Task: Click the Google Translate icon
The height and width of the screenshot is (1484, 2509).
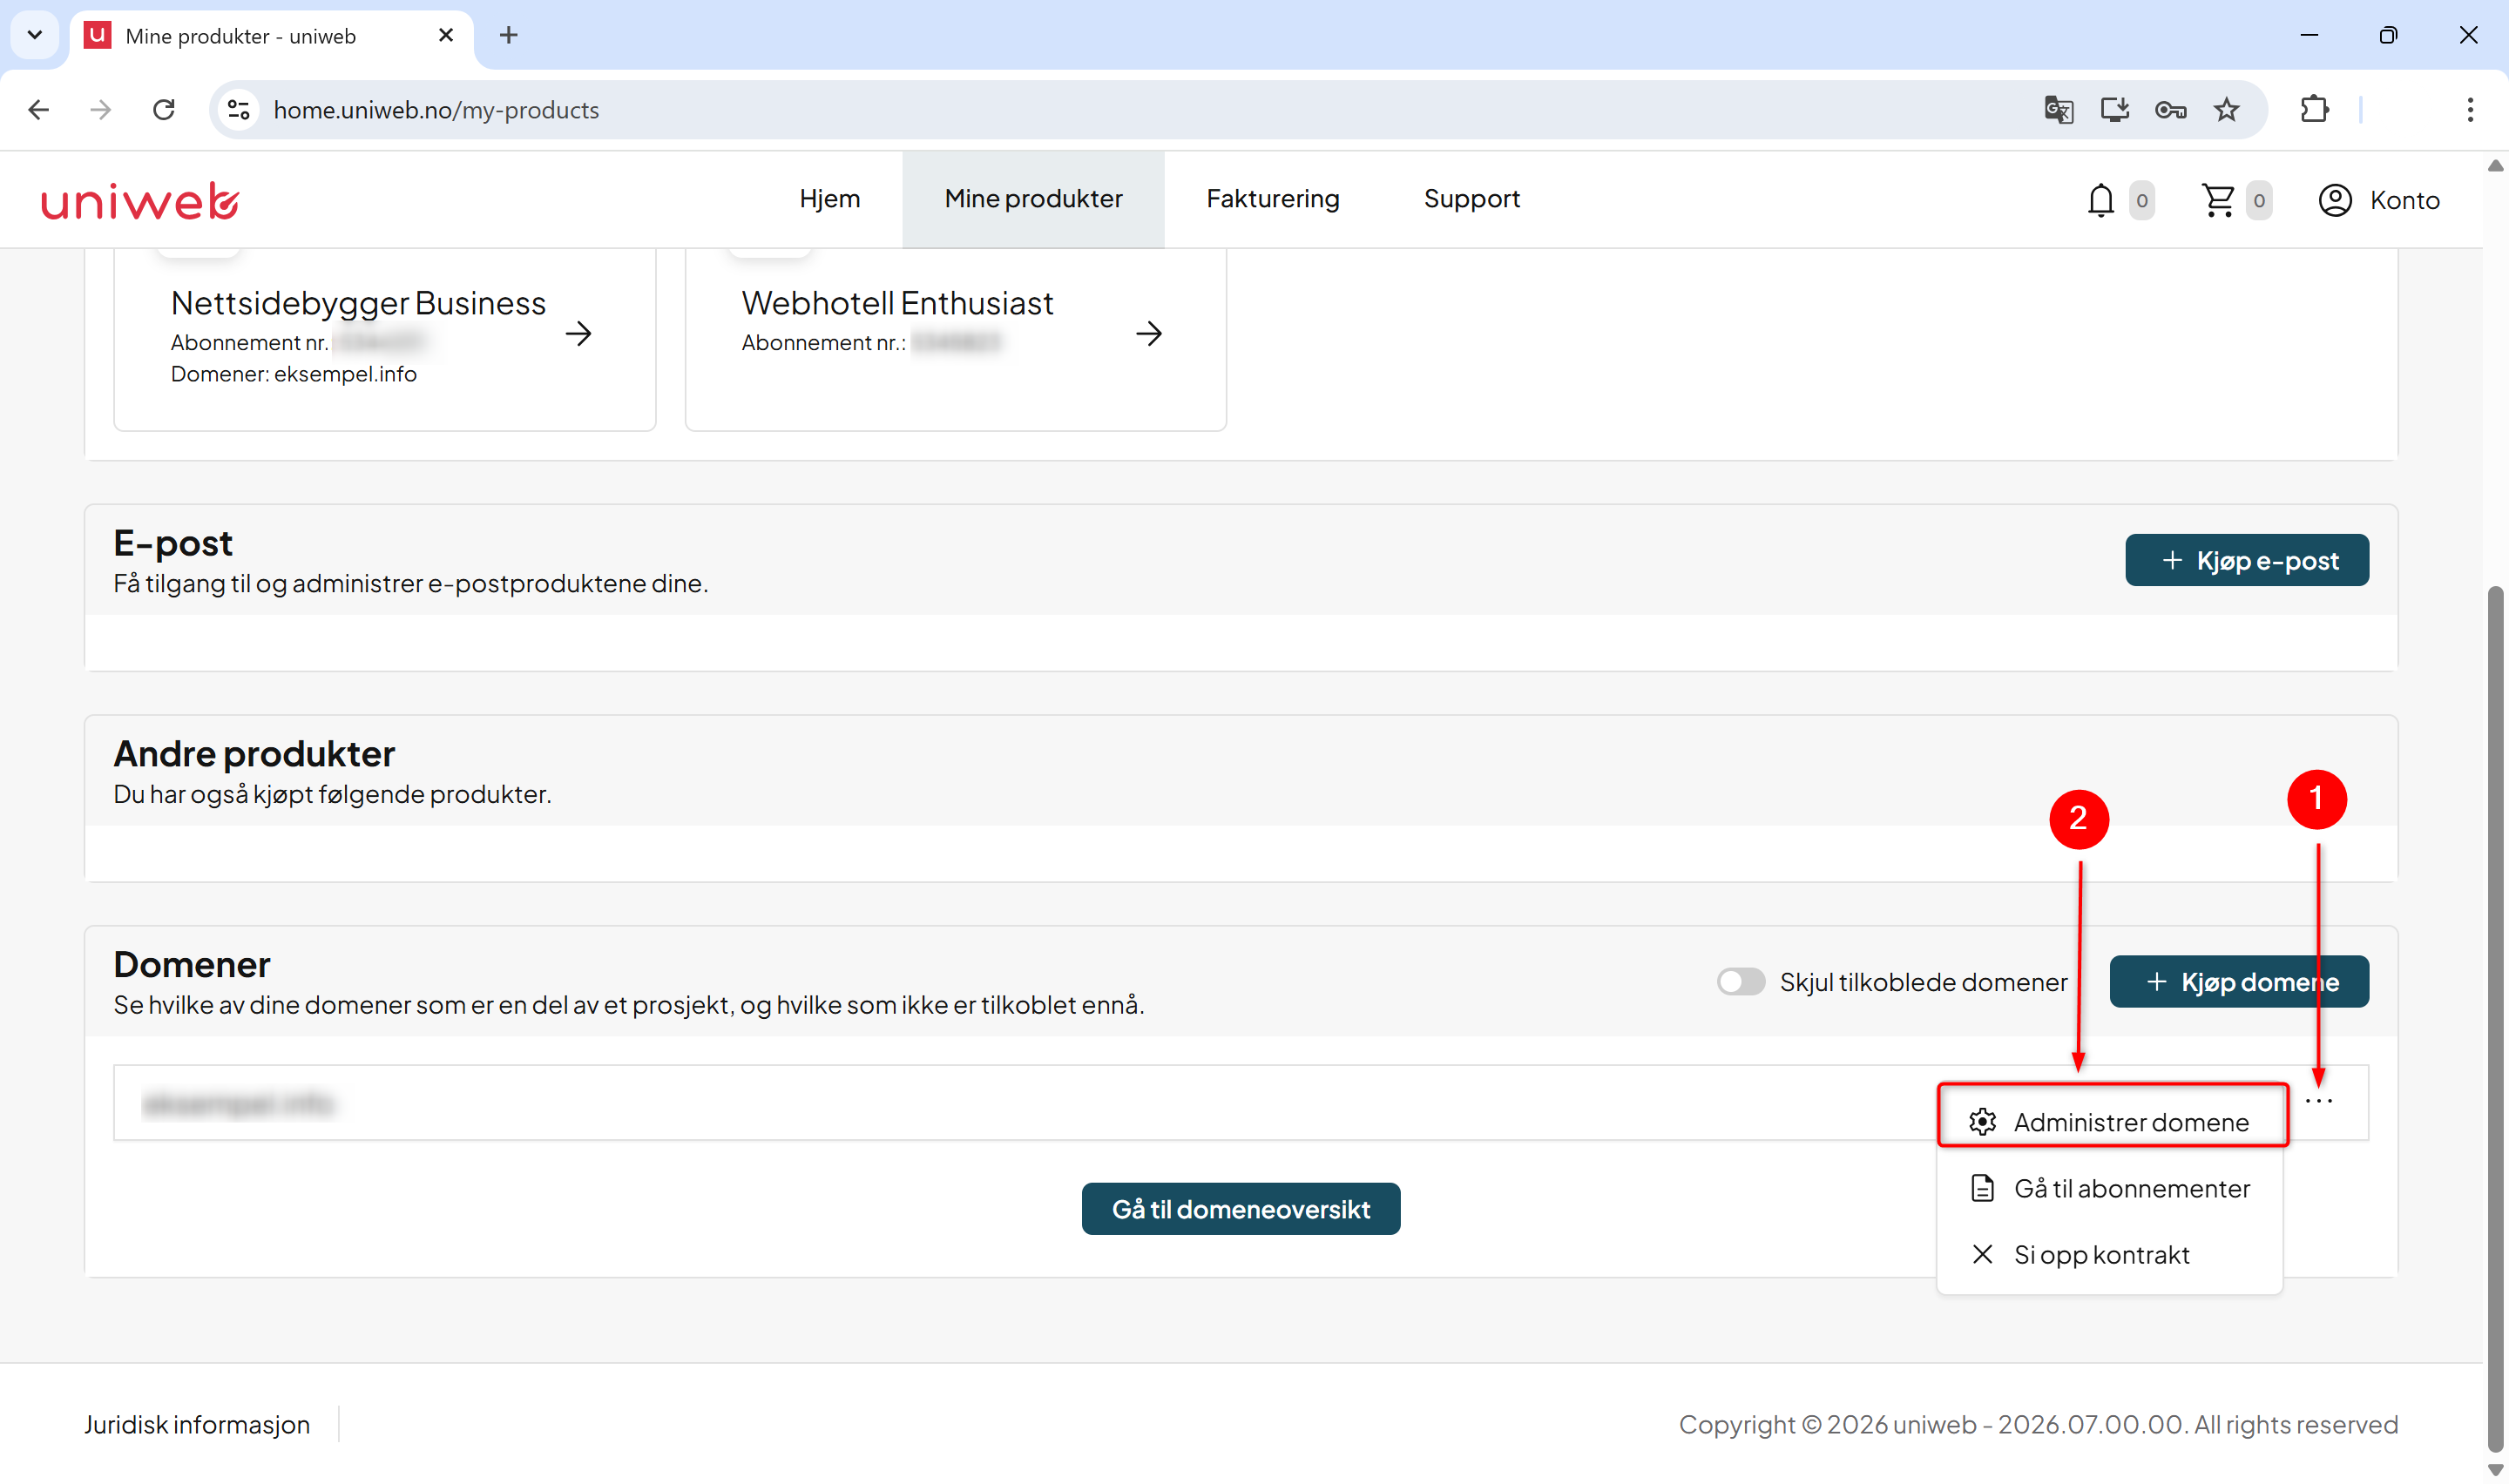Action: [2058, 110]
